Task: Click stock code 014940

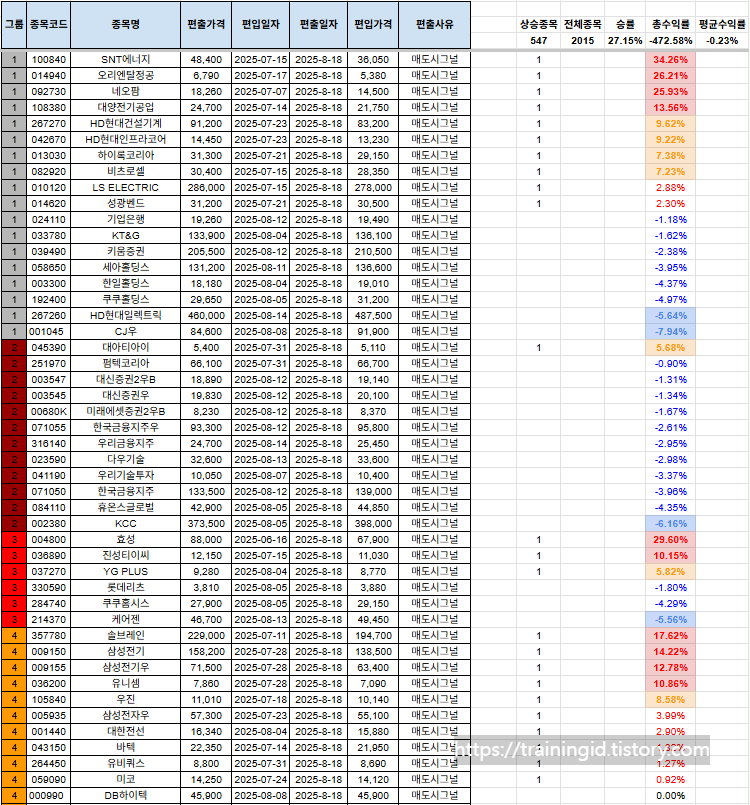Action: [x=48, y=75]
